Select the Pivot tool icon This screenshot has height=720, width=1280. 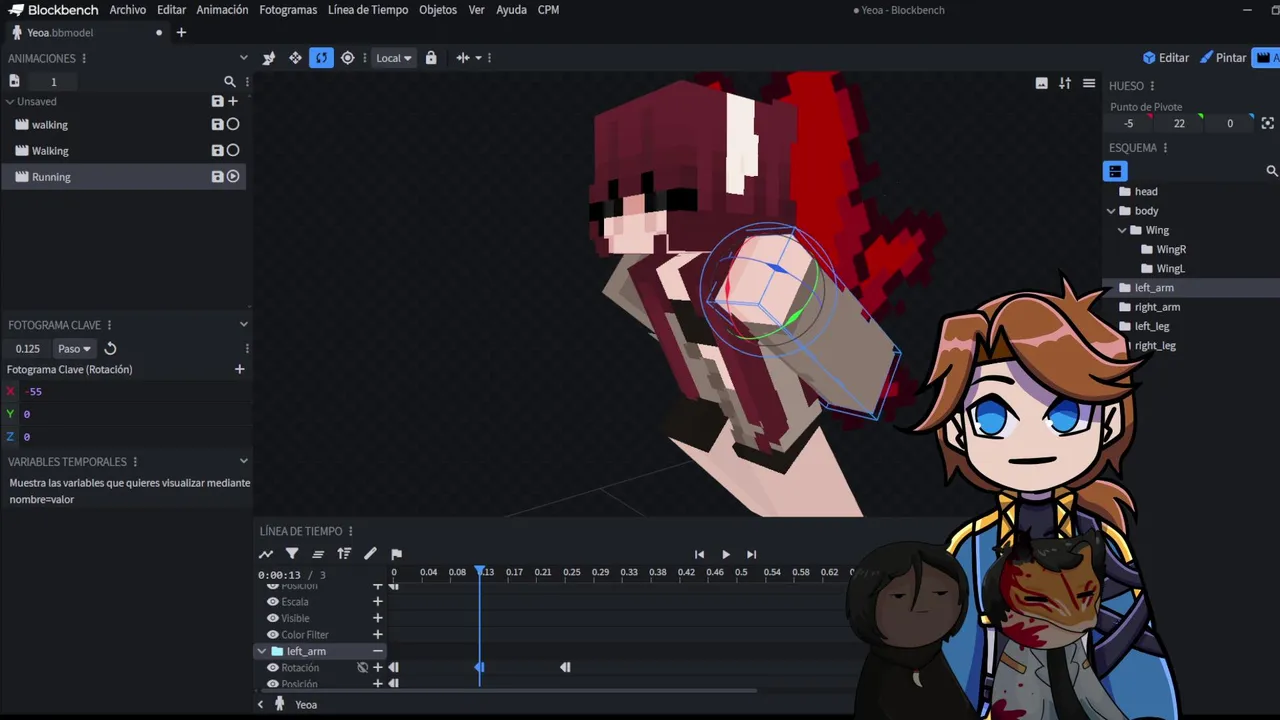347,58
